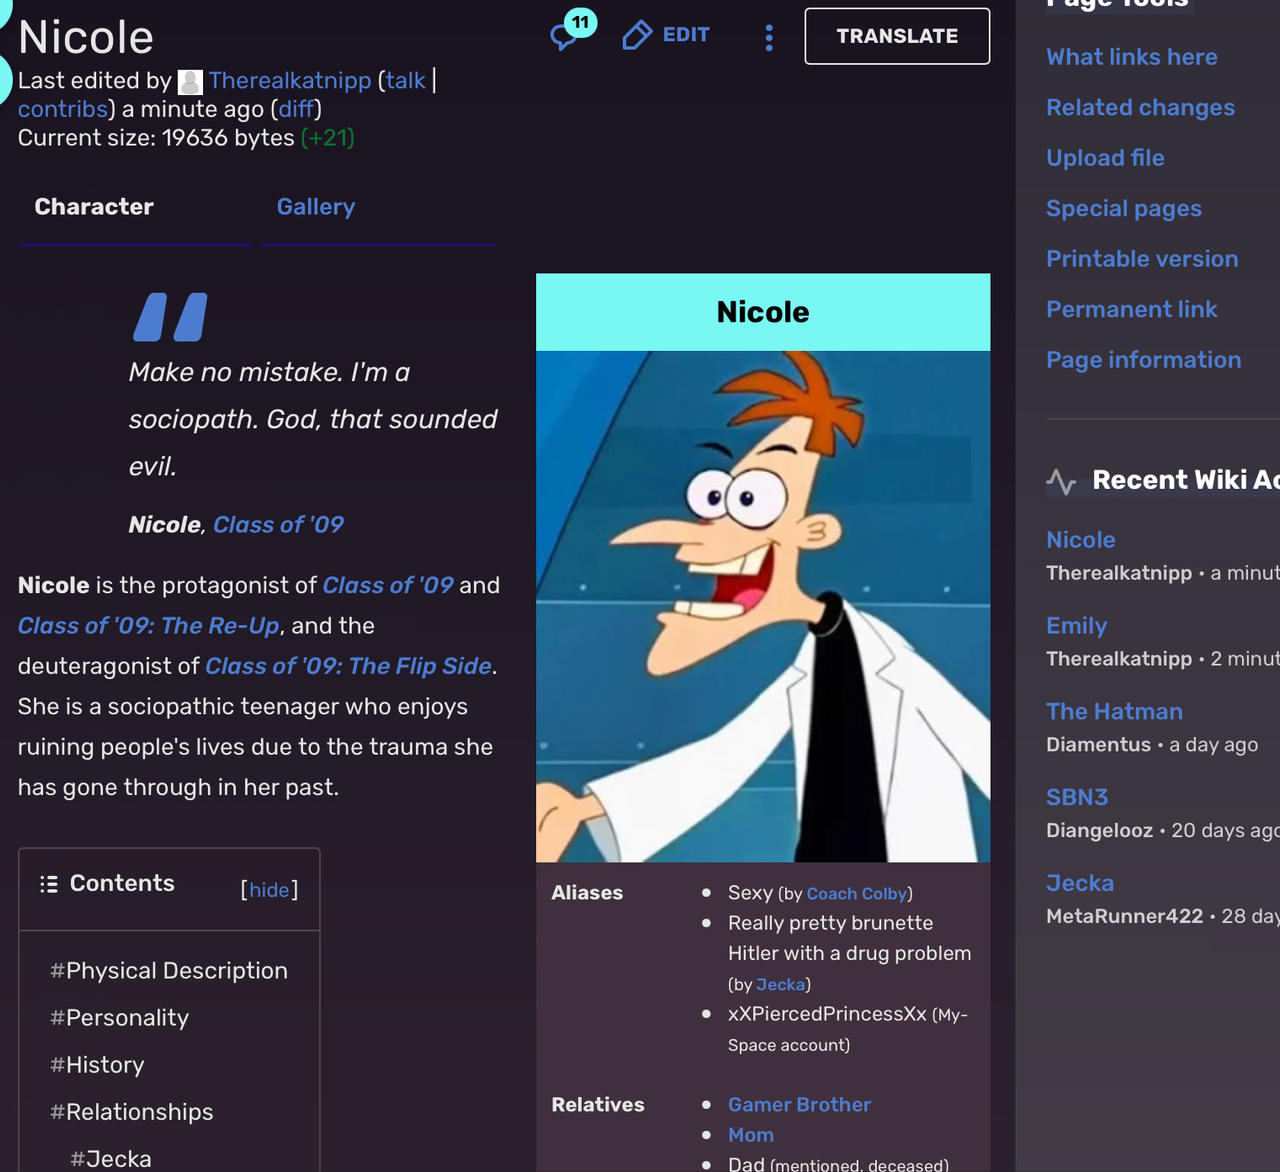The image size is (1280, 1172).
Task: Click Upload file in Page Tools
Action: click(1105, 158)
